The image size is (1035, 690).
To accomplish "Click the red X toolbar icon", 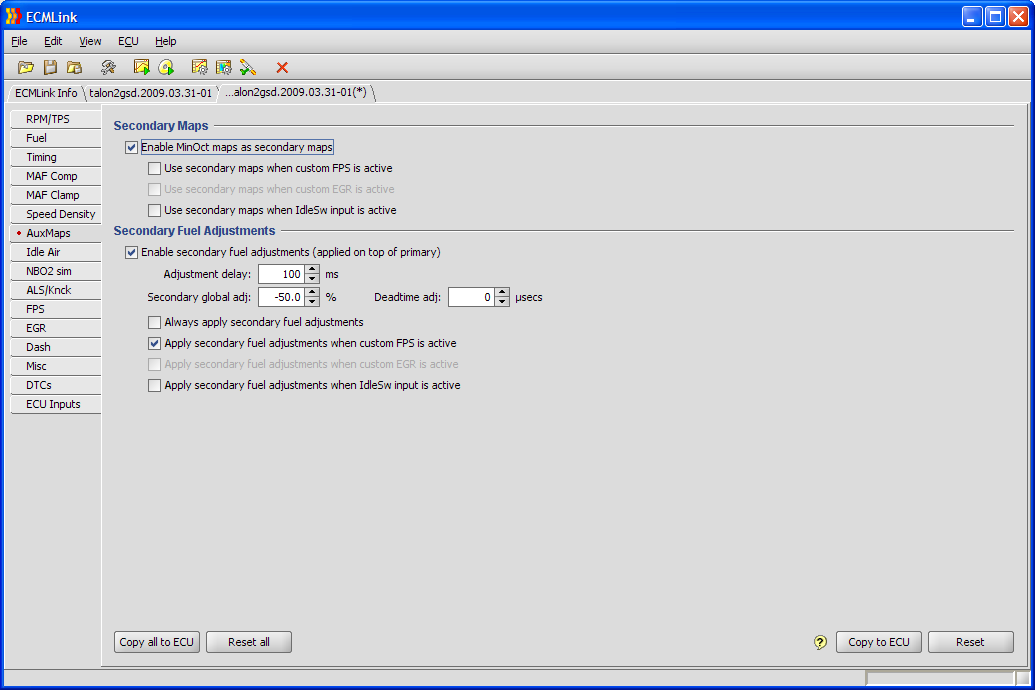I will click(282, 67).
